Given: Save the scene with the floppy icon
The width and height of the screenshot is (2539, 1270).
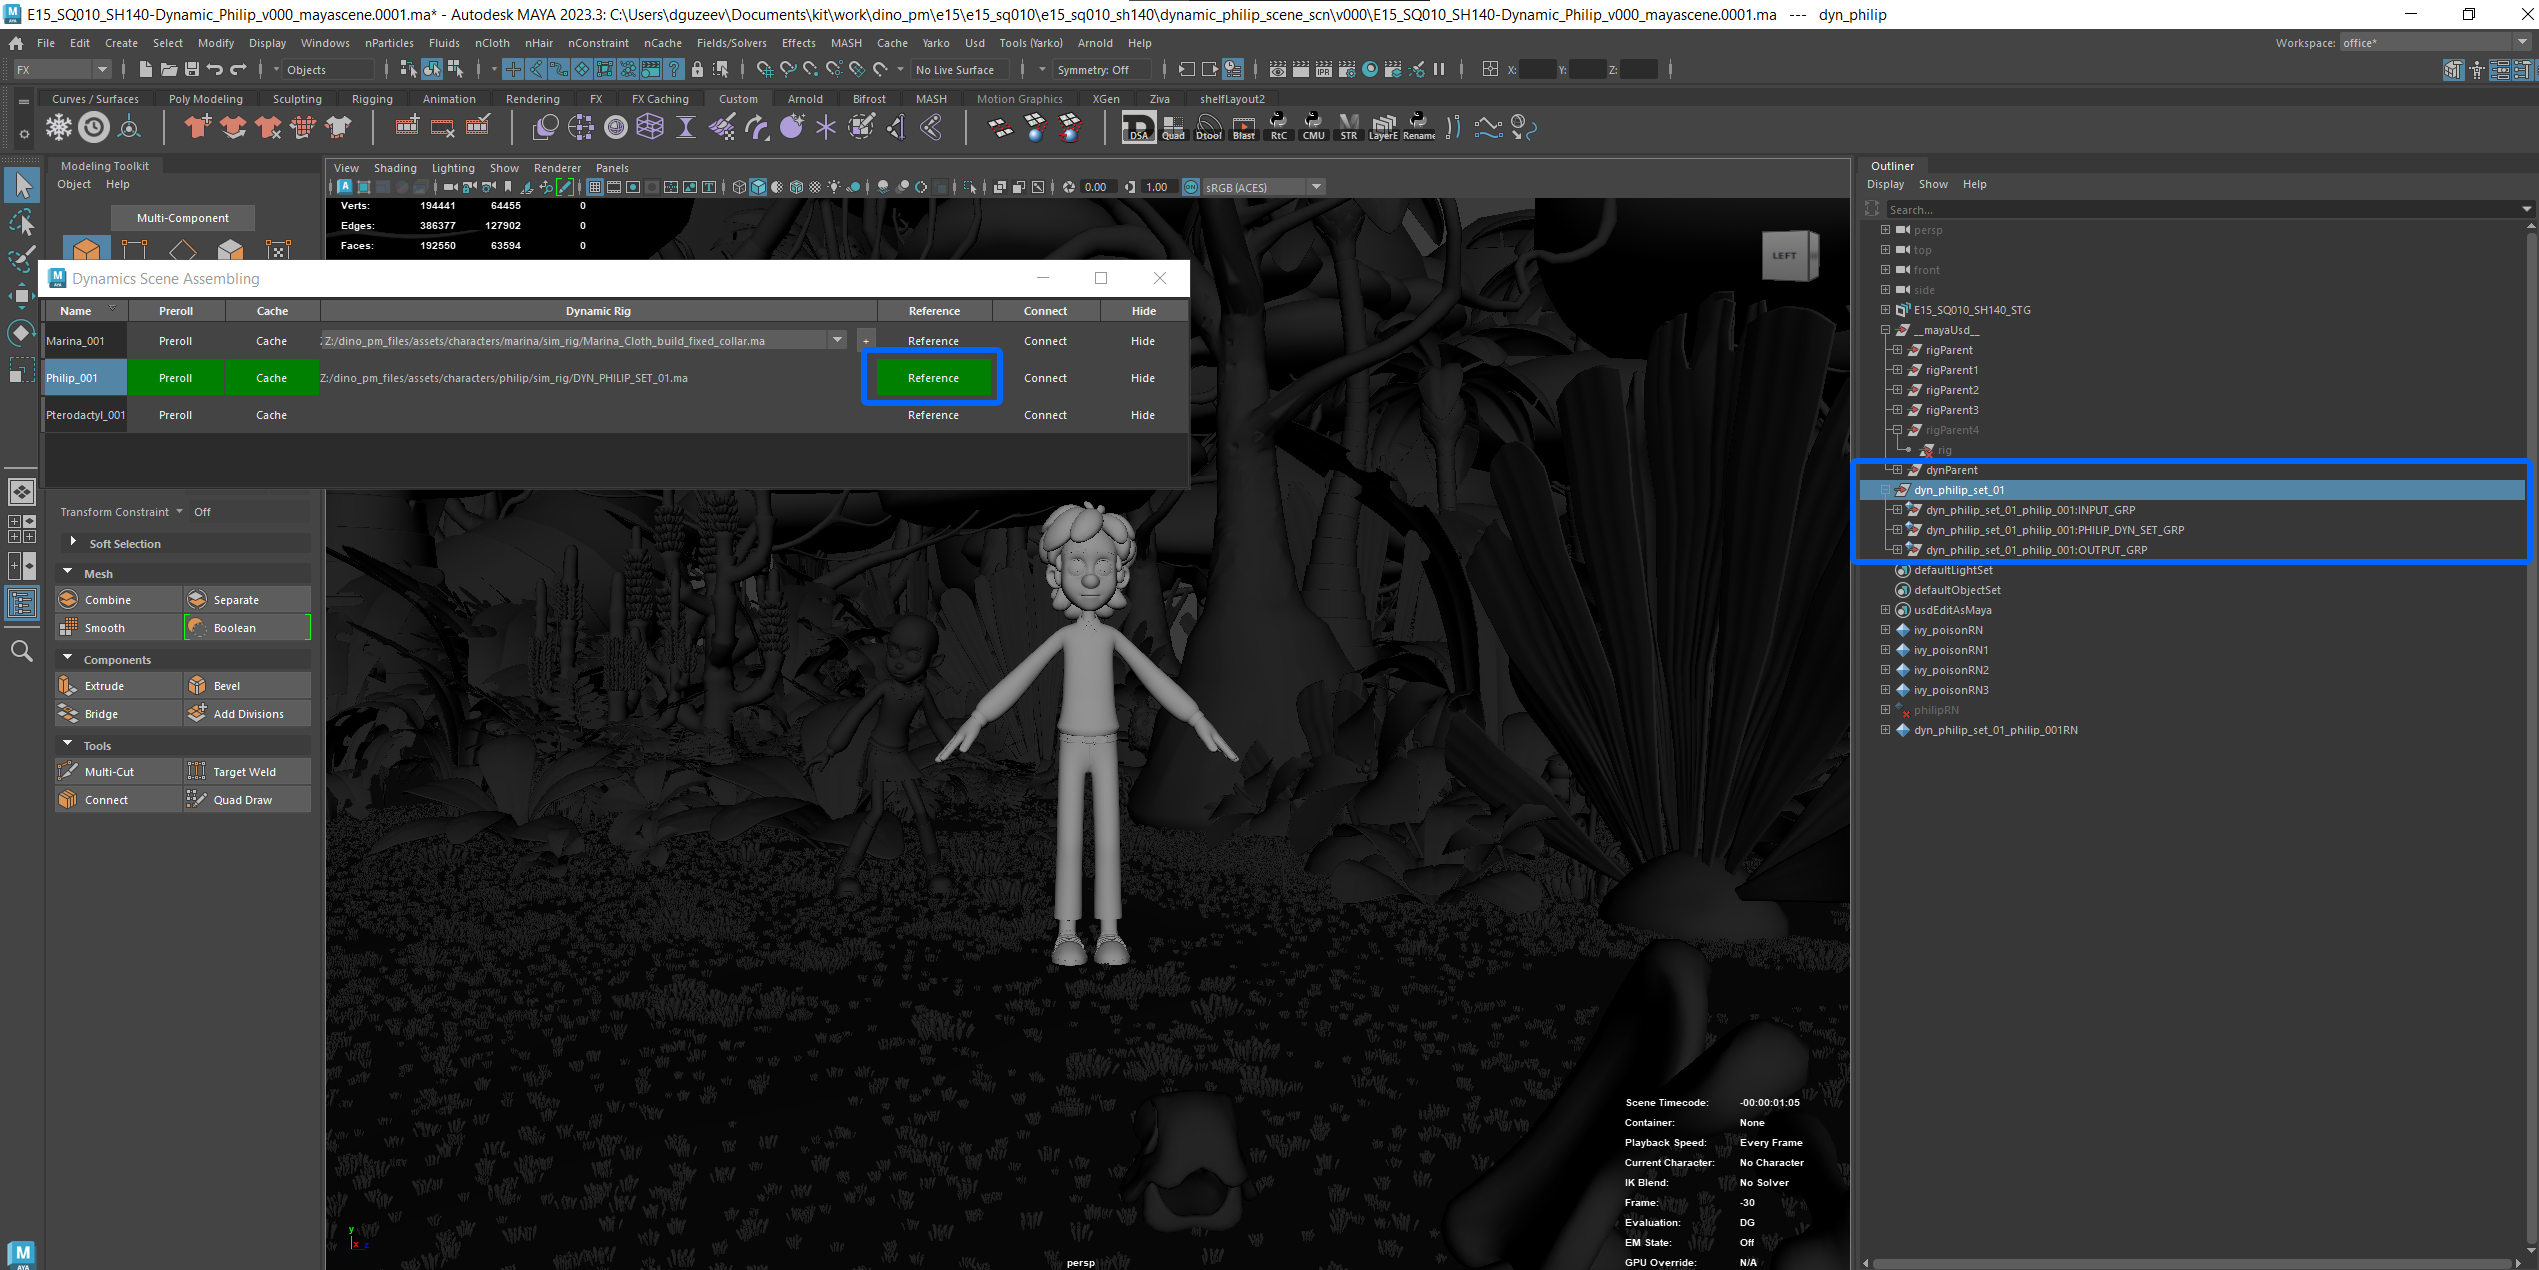Looking at the screenshot, I should click(191, 69).
